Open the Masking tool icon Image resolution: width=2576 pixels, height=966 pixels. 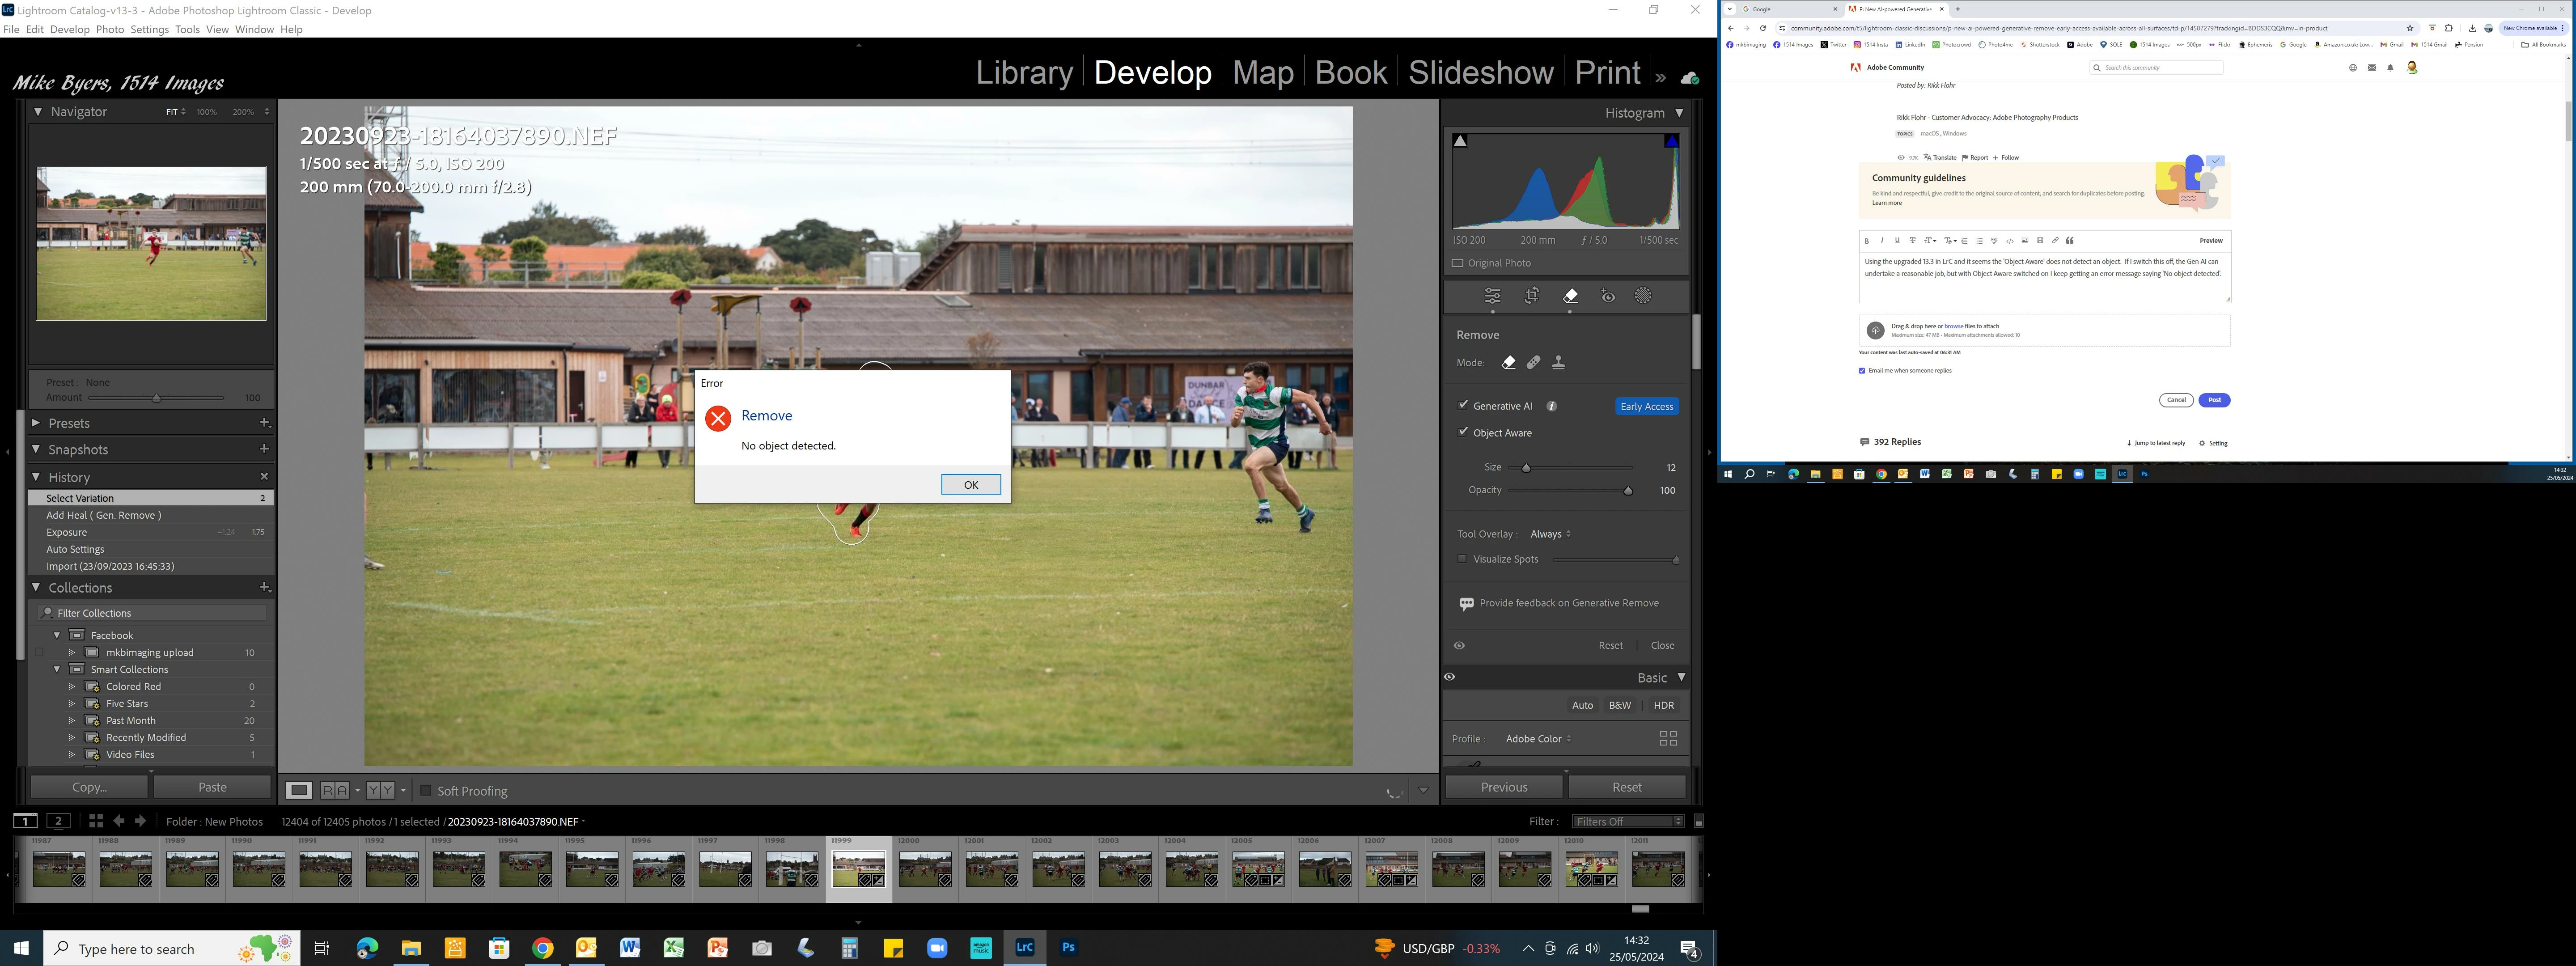[1643, 296]
